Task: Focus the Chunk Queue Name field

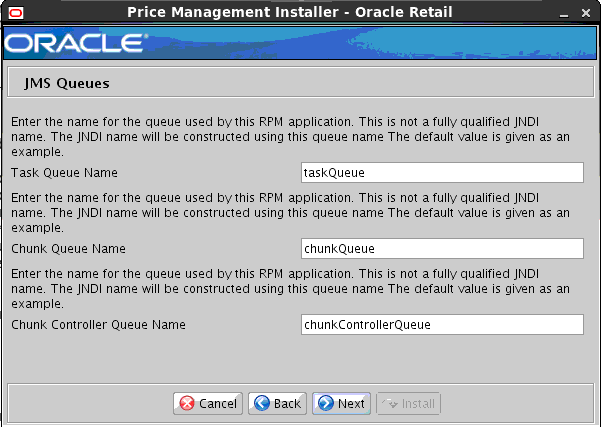Action: 442,248
